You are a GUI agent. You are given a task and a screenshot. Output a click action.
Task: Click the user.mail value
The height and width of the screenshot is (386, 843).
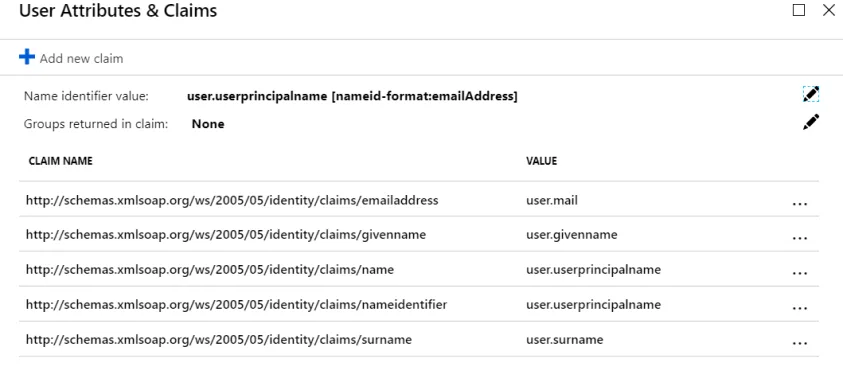click(x=552, y=201)
